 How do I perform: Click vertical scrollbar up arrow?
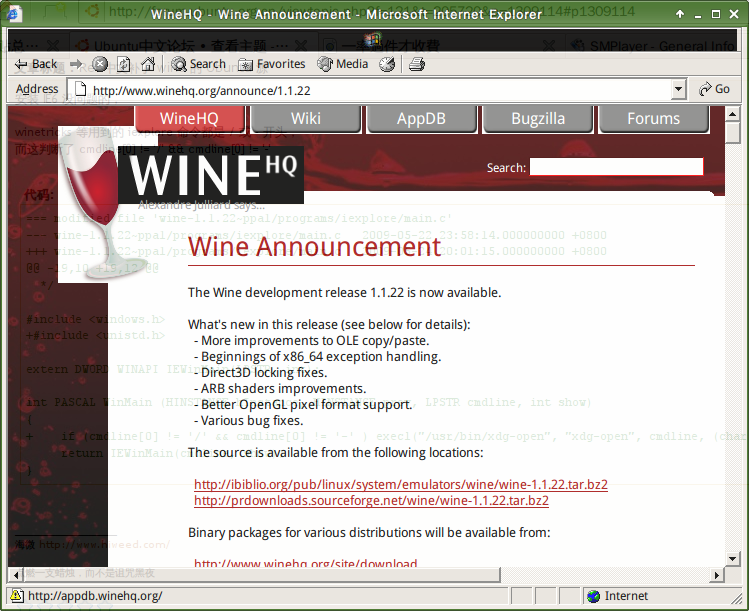[732, 114]
